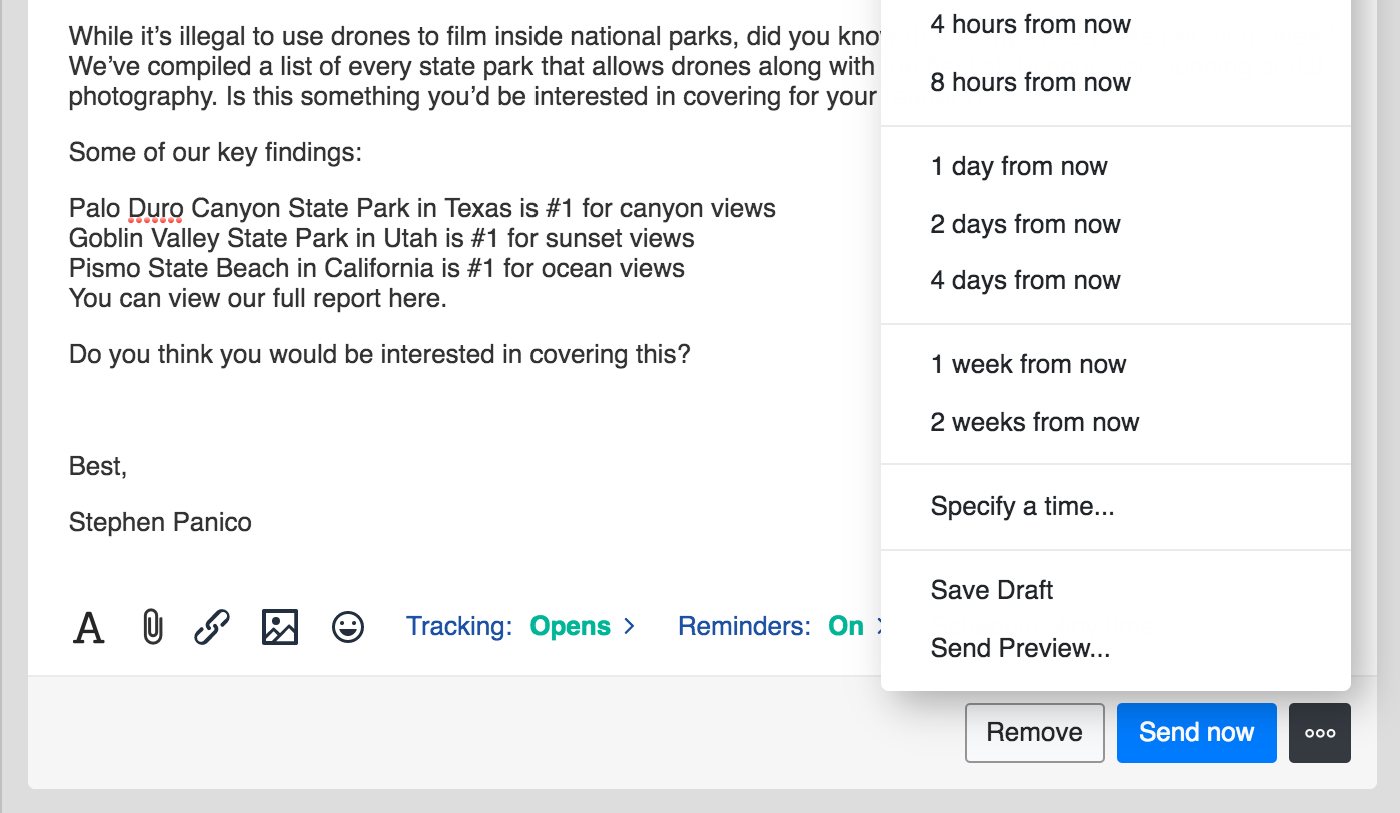
Task: Open the emoji picker smiley icon
Action: (x=348, y=628)
